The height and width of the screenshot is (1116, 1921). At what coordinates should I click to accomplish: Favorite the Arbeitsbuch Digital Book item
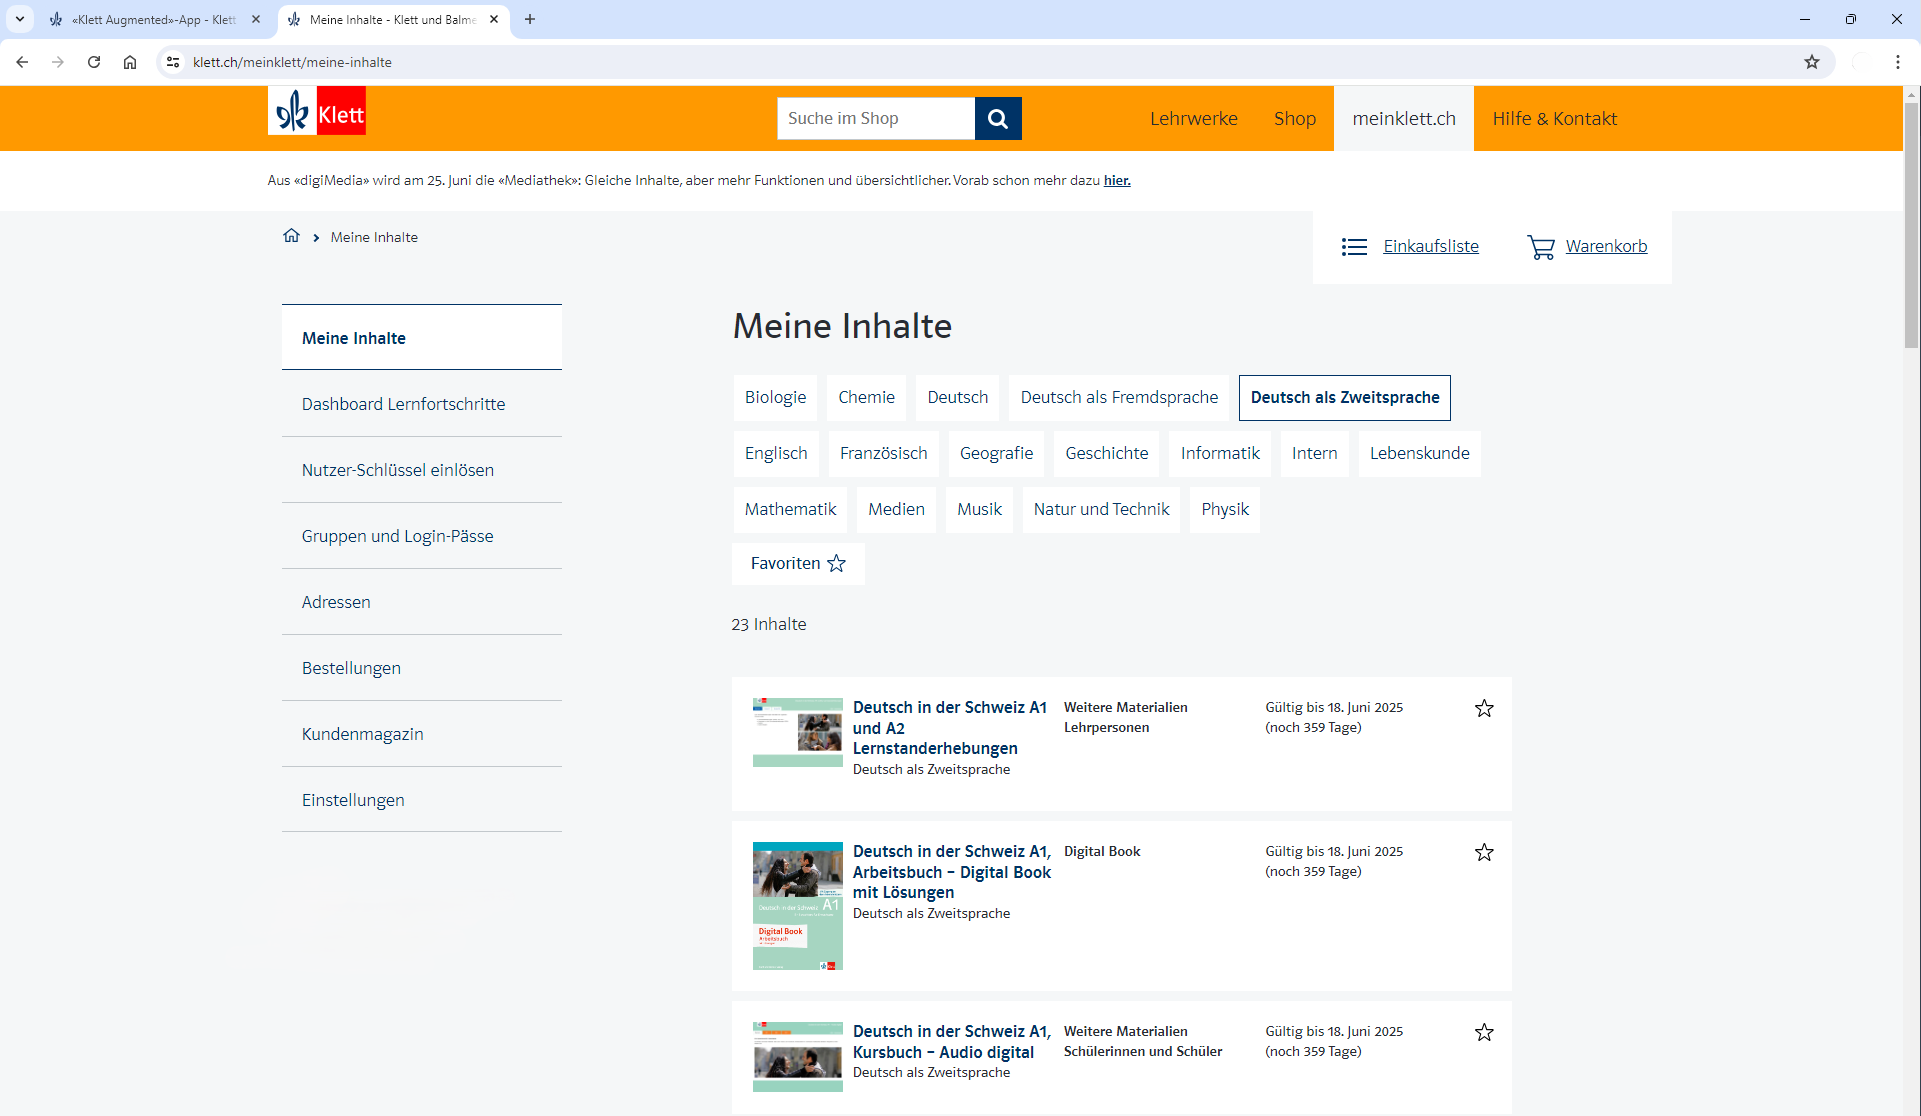tap(1484, 853)
